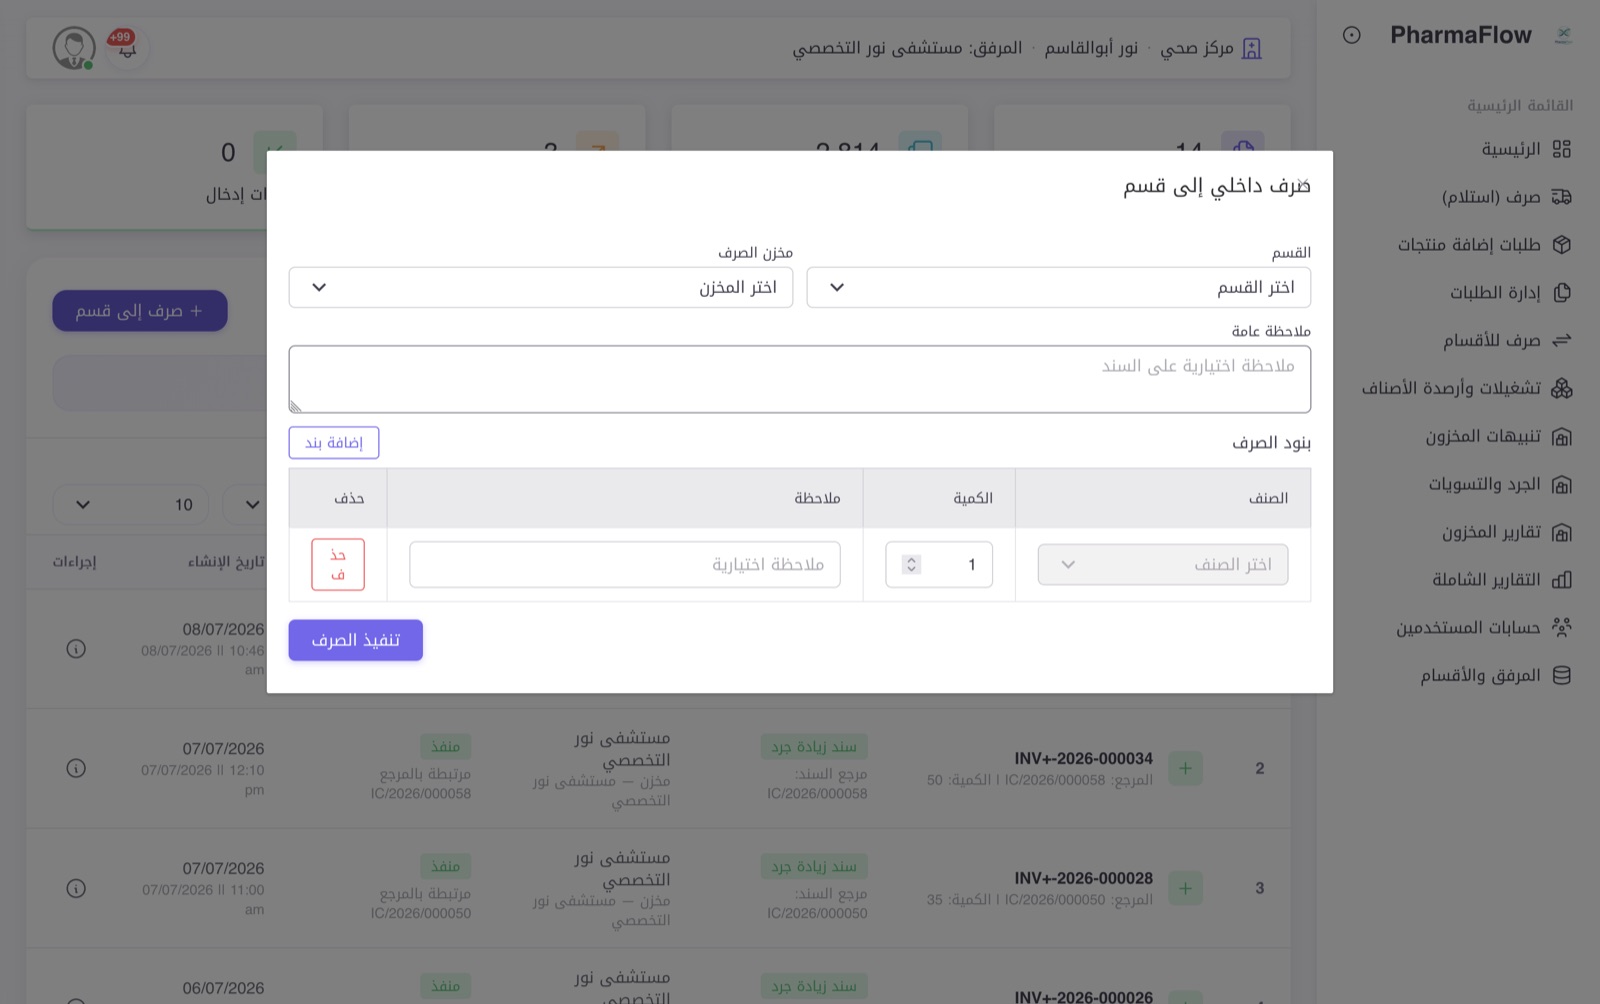
Task: Click the صرف إلى قسم button behind dialog
Action: click(140, 311)
